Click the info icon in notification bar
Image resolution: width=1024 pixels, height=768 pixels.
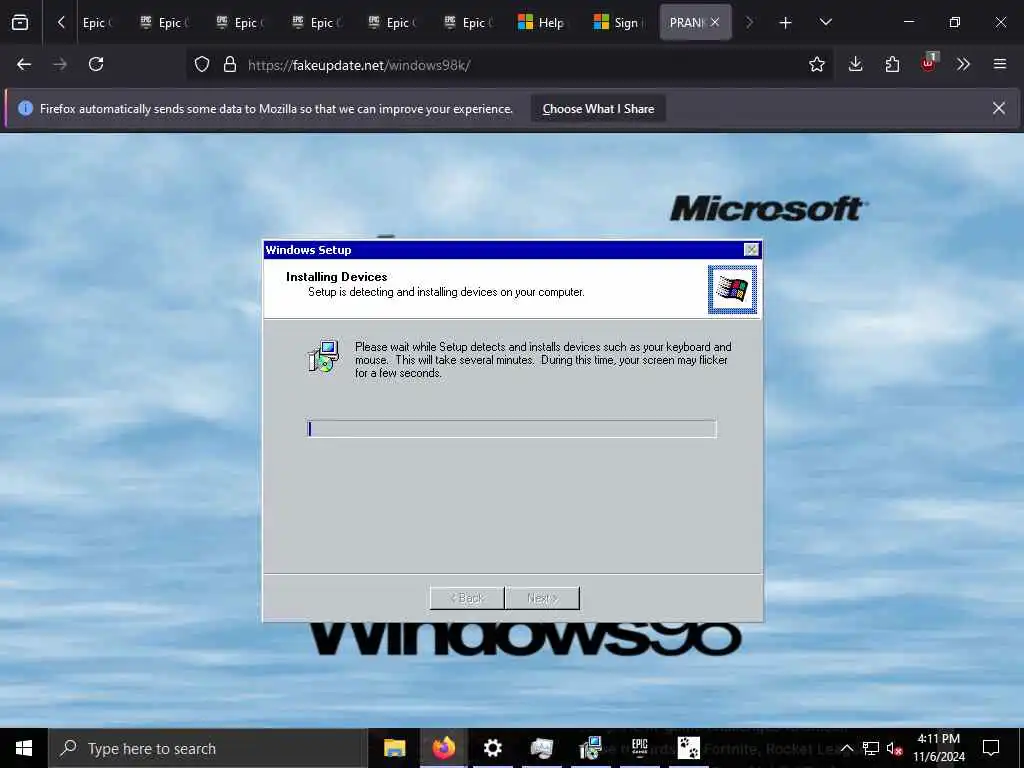(25, 108)
